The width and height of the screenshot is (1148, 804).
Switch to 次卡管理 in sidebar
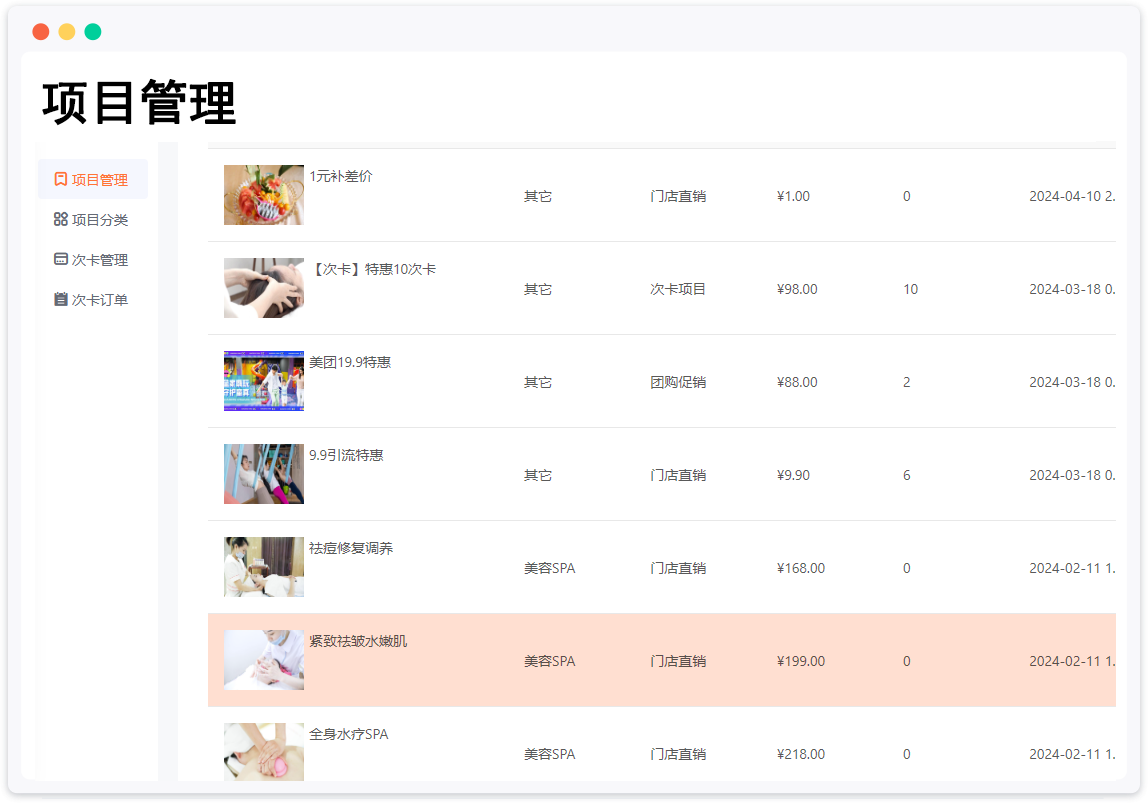point(99,260)
